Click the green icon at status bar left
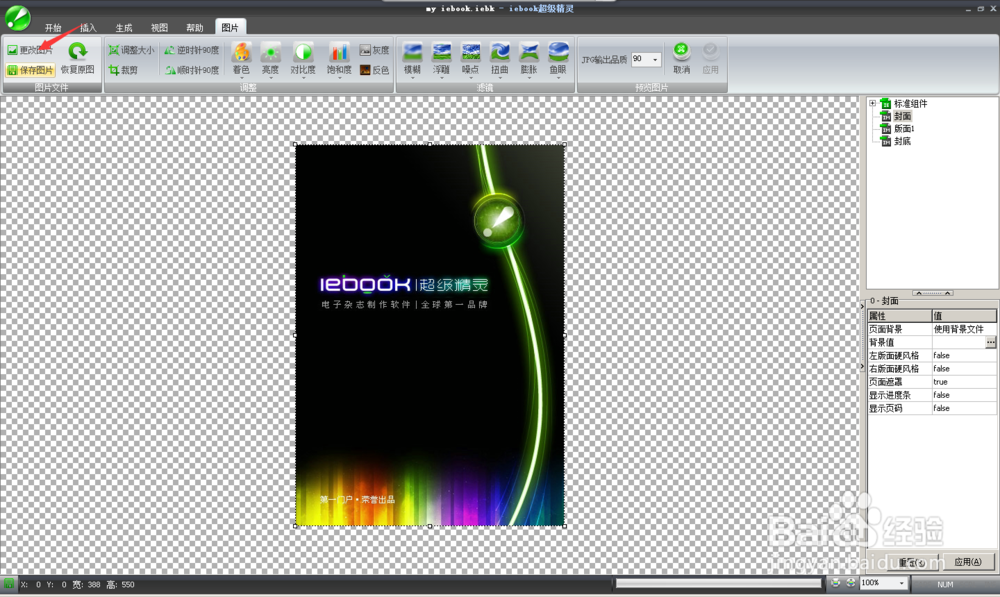The image size is (1000, 597). click(9, 584)
